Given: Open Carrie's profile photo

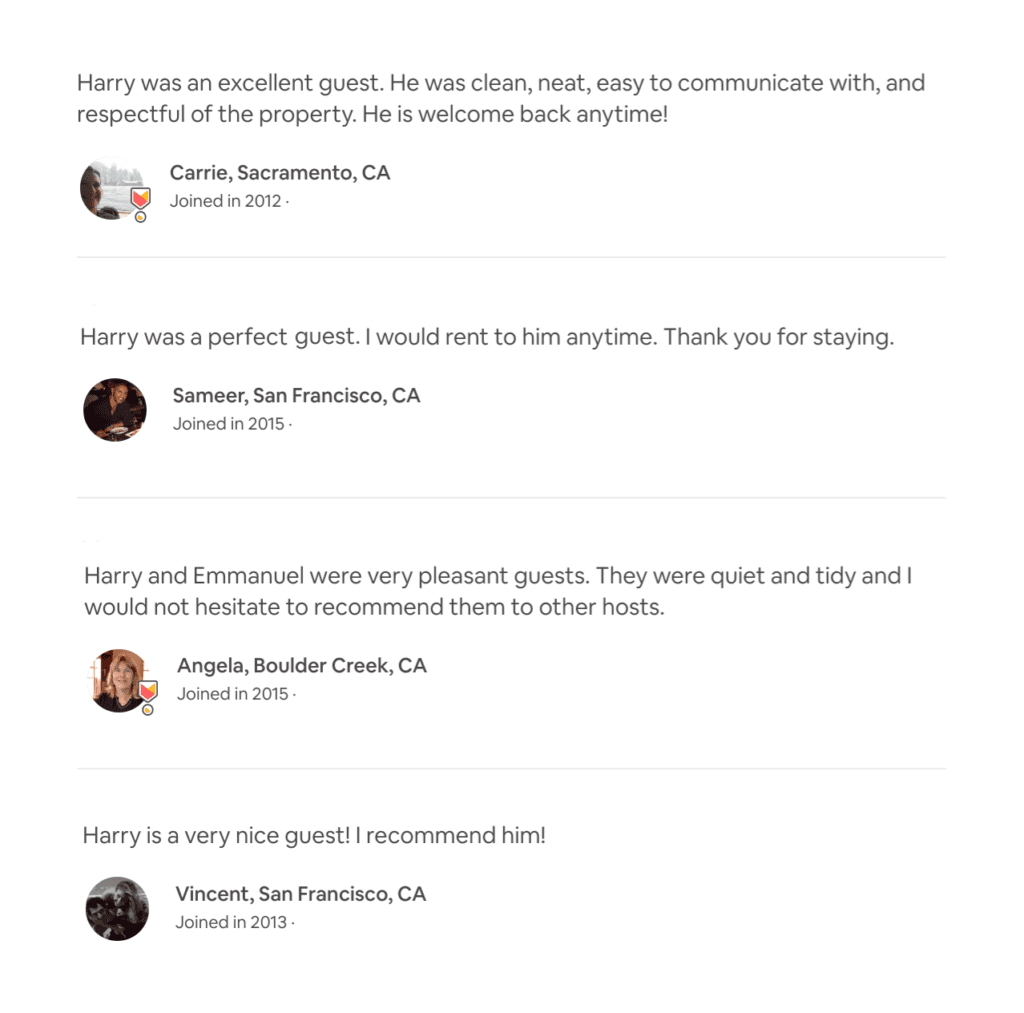Looking at the screenshot, I should coord(112,188).
